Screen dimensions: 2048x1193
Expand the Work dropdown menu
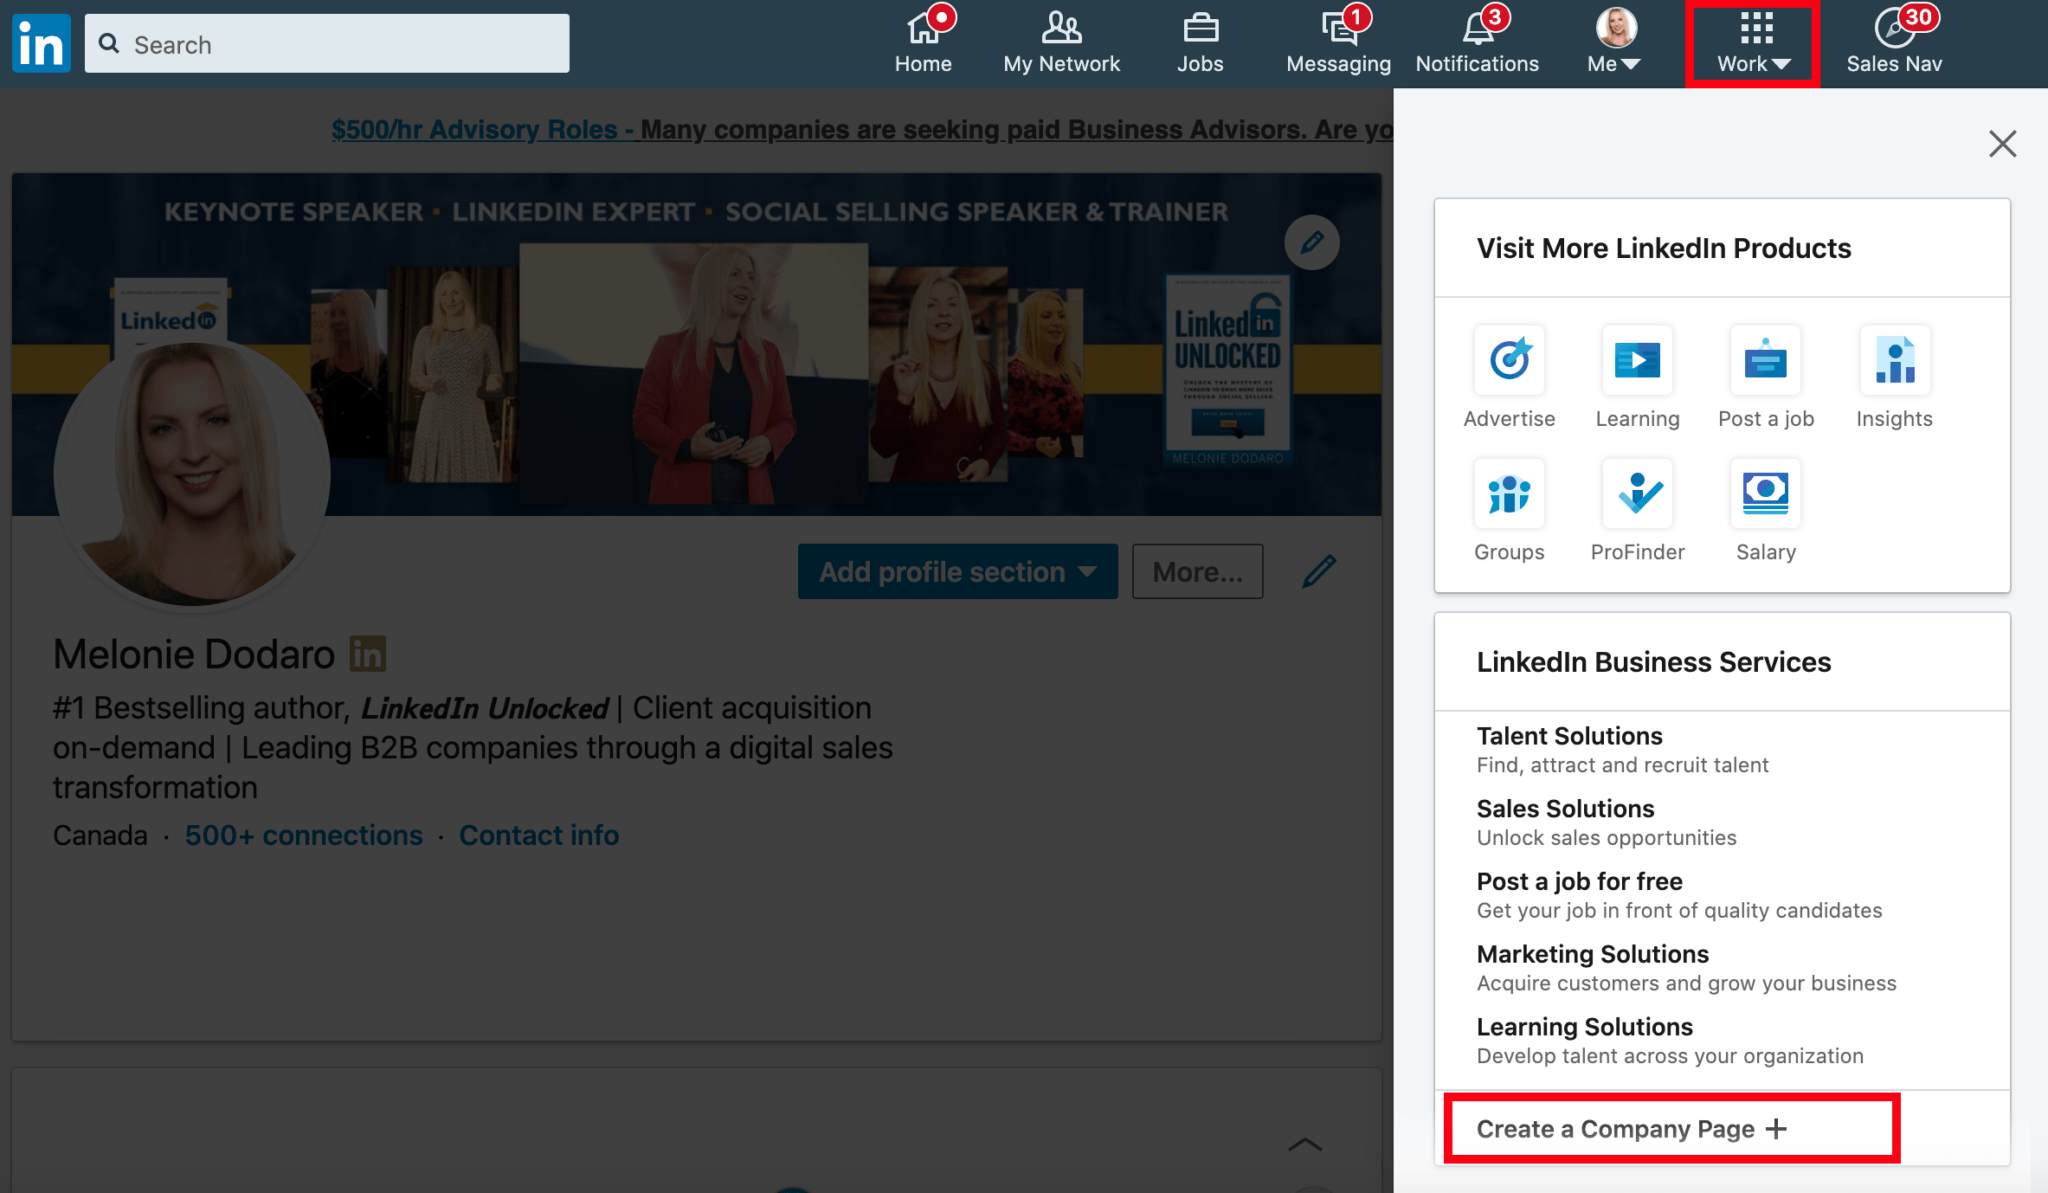(x=1750, y=40)
